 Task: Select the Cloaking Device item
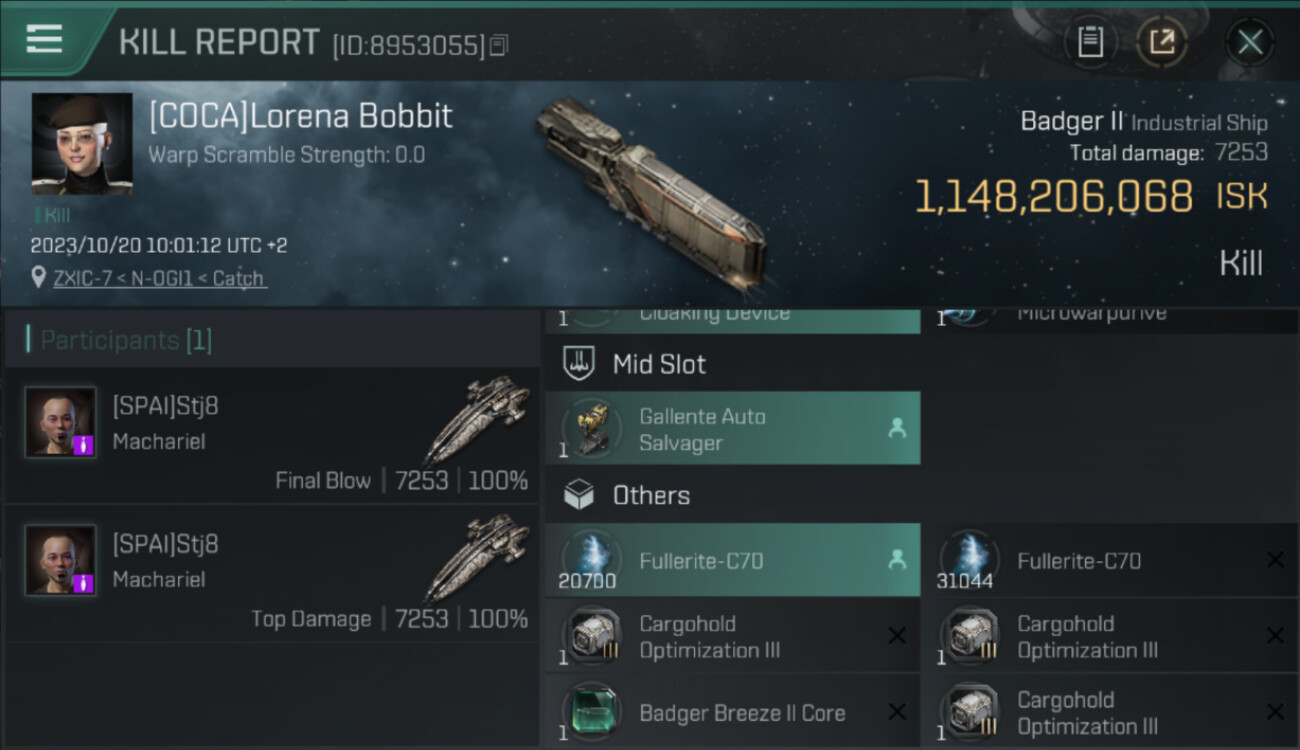pyautogui.click(x=732, y=320)
